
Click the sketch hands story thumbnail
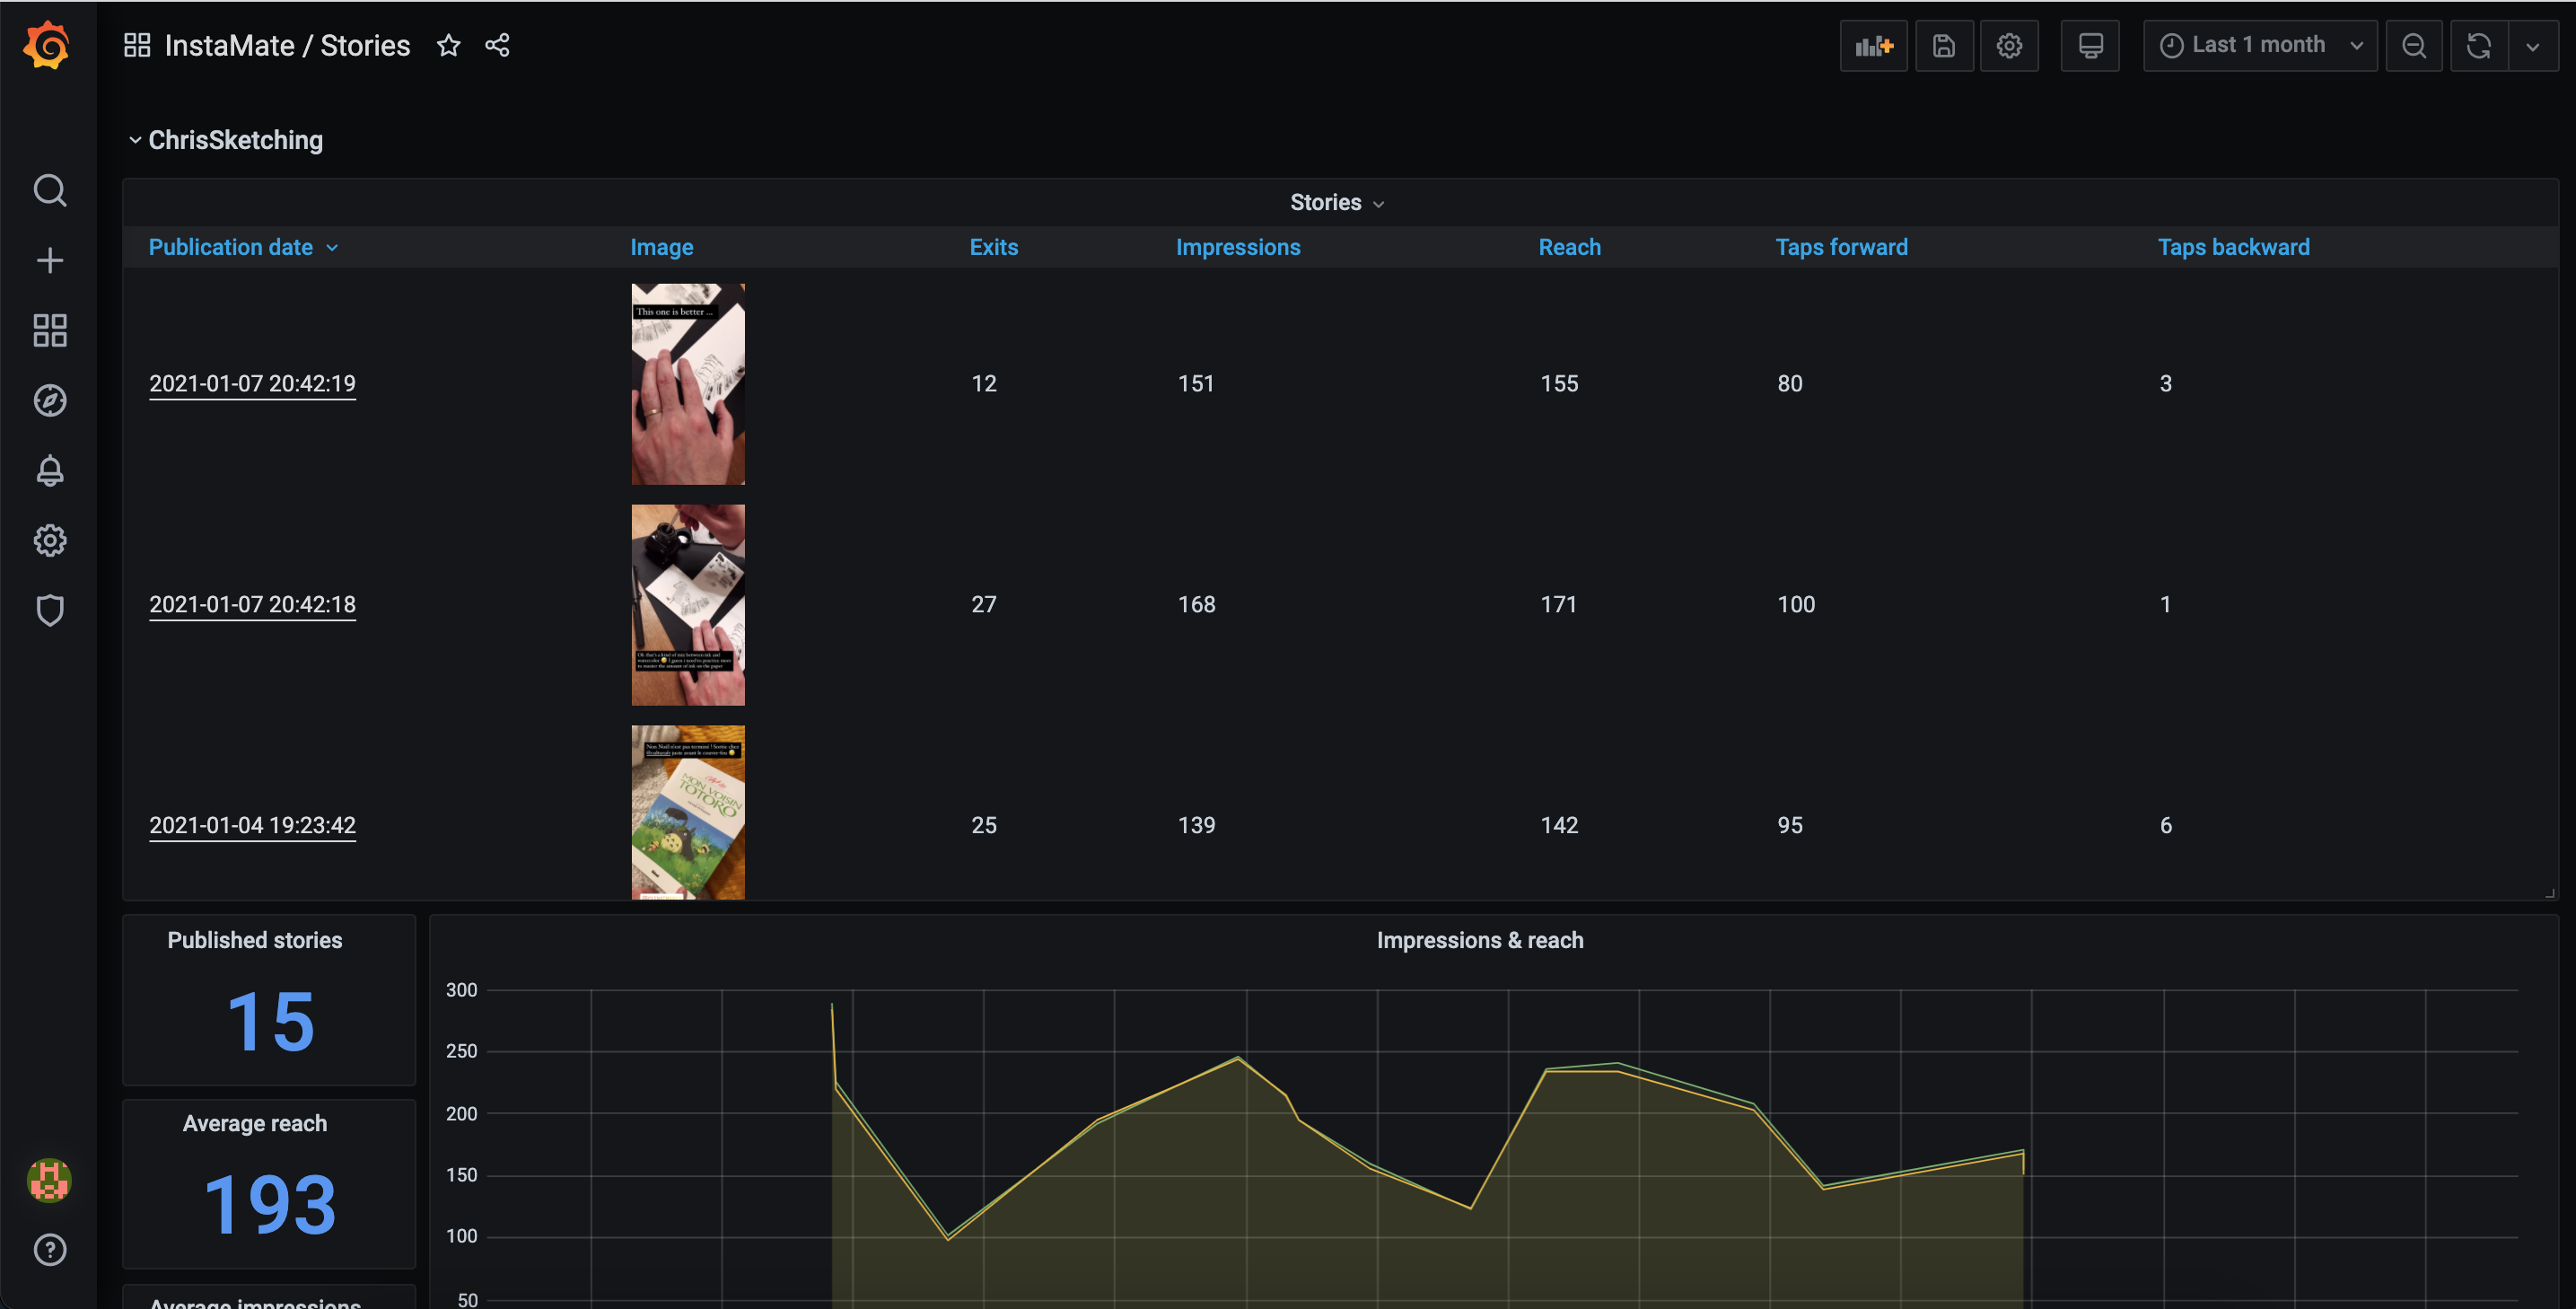click(x=688, y=384)
